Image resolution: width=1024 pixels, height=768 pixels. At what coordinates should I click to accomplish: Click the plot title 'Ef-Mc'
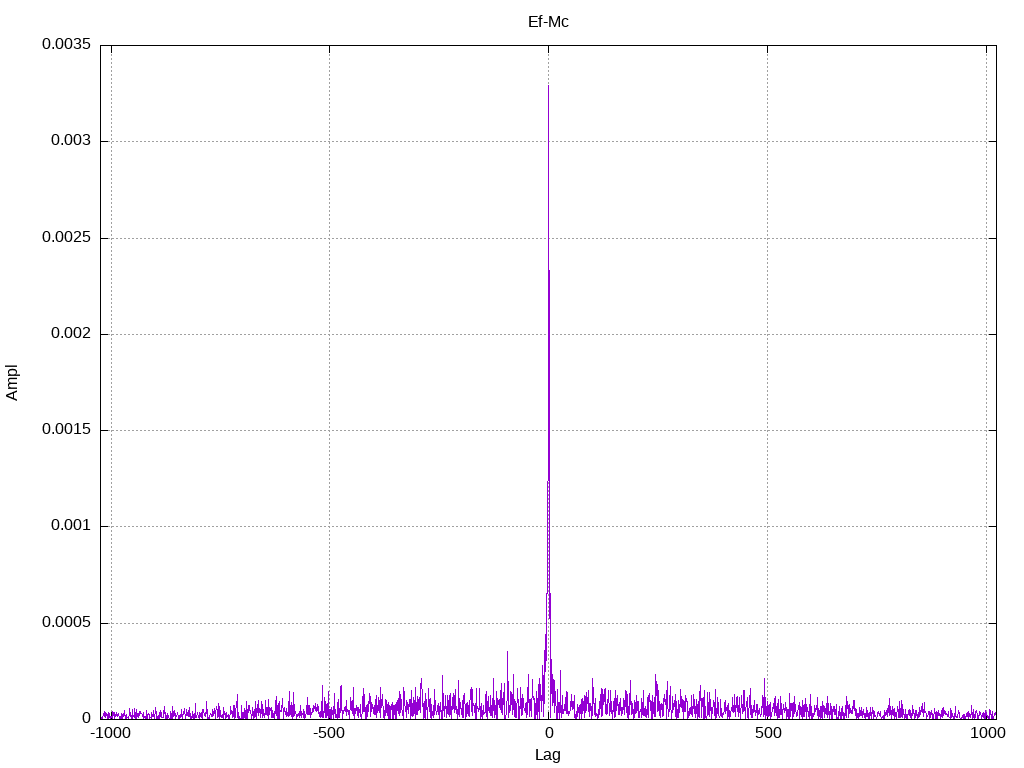point(548,22)
